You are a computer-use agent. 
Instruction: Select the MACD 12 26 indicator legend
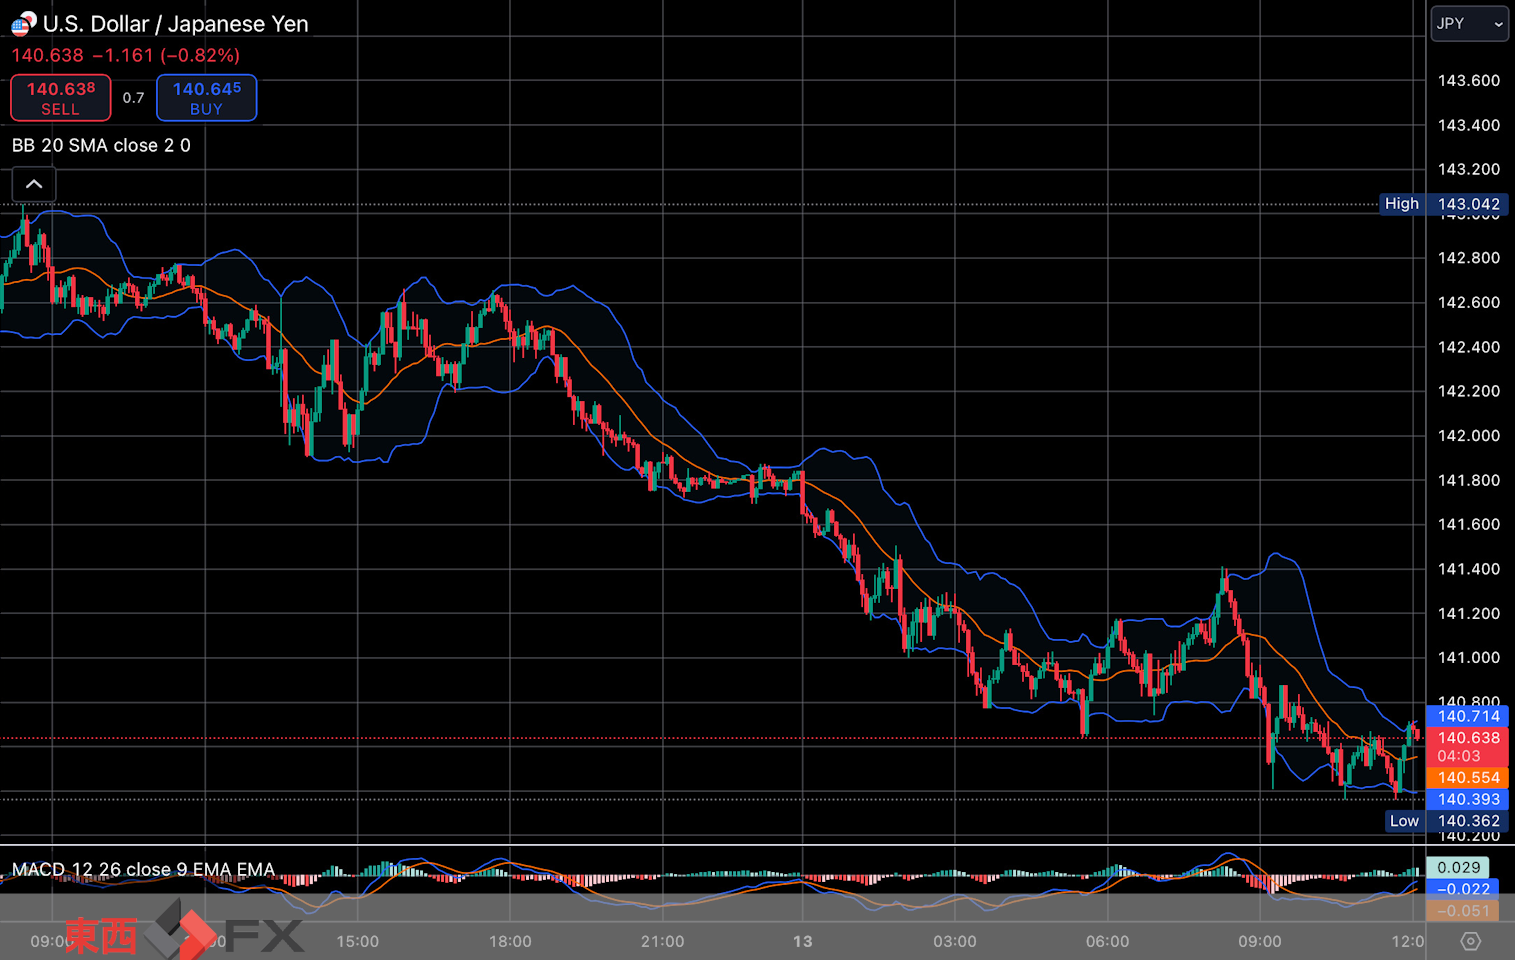click(143, 869)
